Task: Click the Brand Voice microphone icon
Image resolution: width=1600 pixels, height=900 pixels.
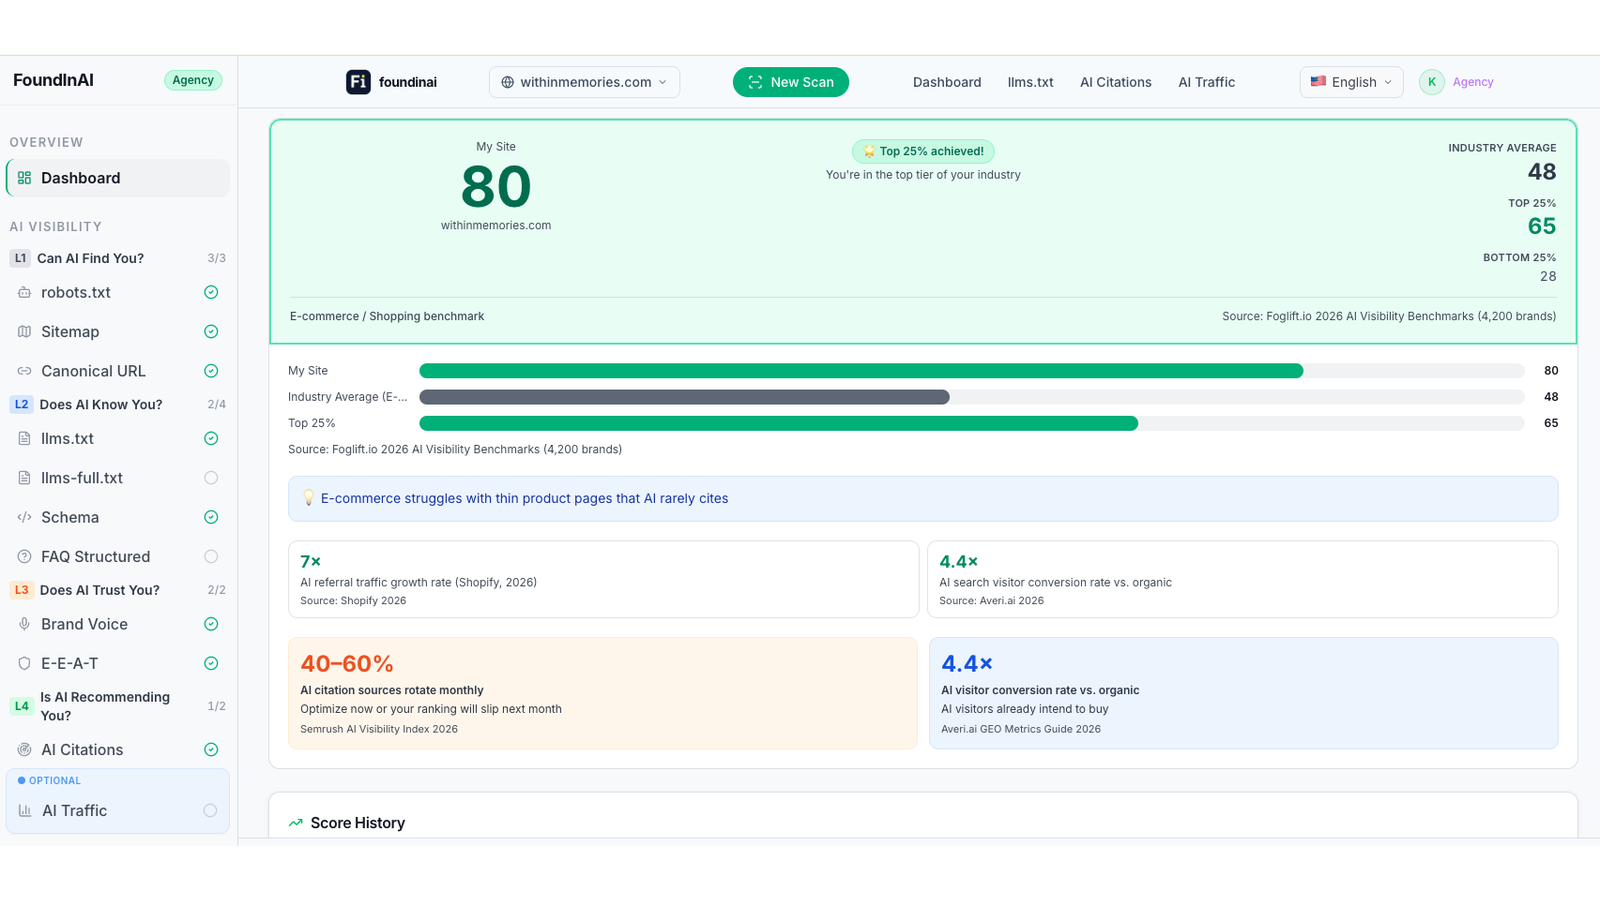Action: (x=24, y=624)
